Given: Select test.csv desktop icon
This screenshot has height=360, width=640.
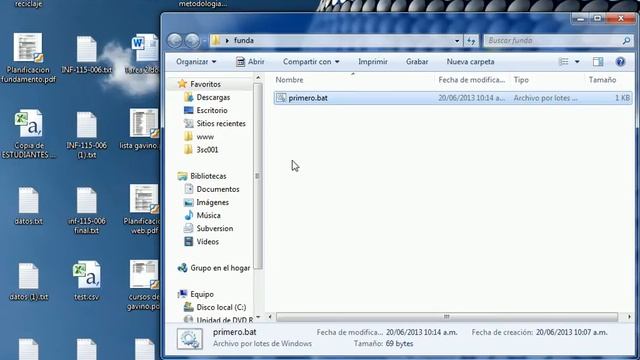Looking at the screenshot, I should point(87,281).
